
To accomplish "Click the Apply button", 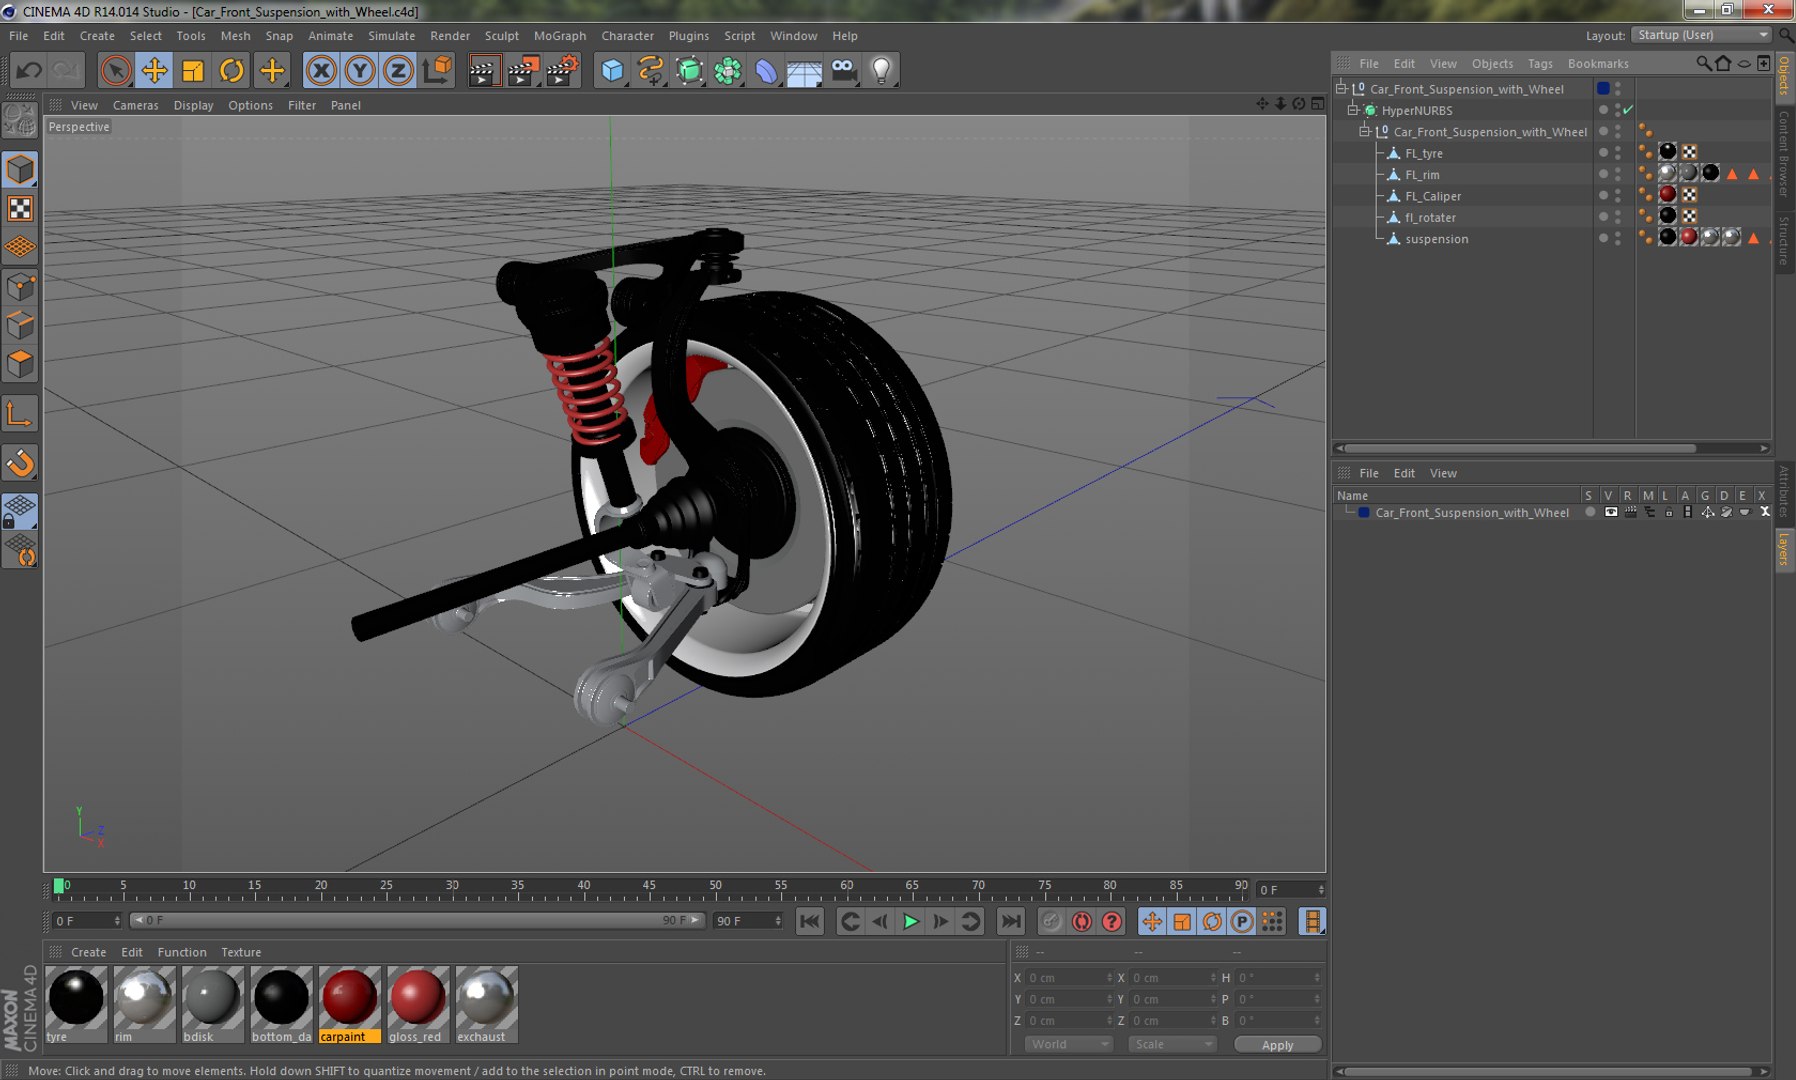I will click(x=1277, y=1044).
